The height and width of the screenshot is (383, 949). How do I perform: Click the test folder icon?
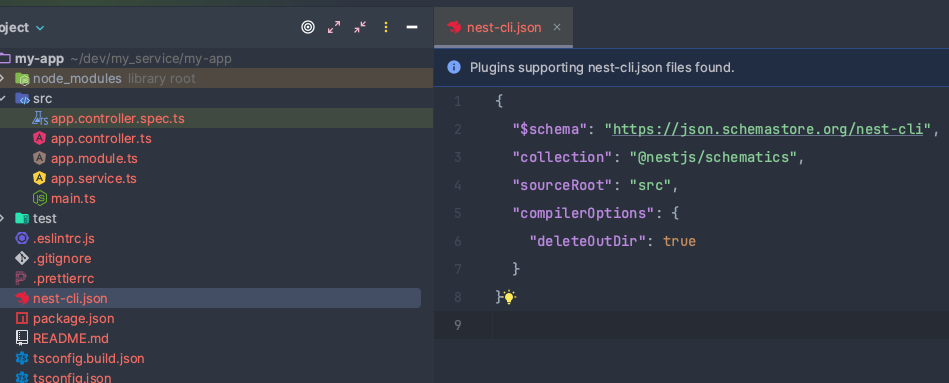(x=22, y=218)
